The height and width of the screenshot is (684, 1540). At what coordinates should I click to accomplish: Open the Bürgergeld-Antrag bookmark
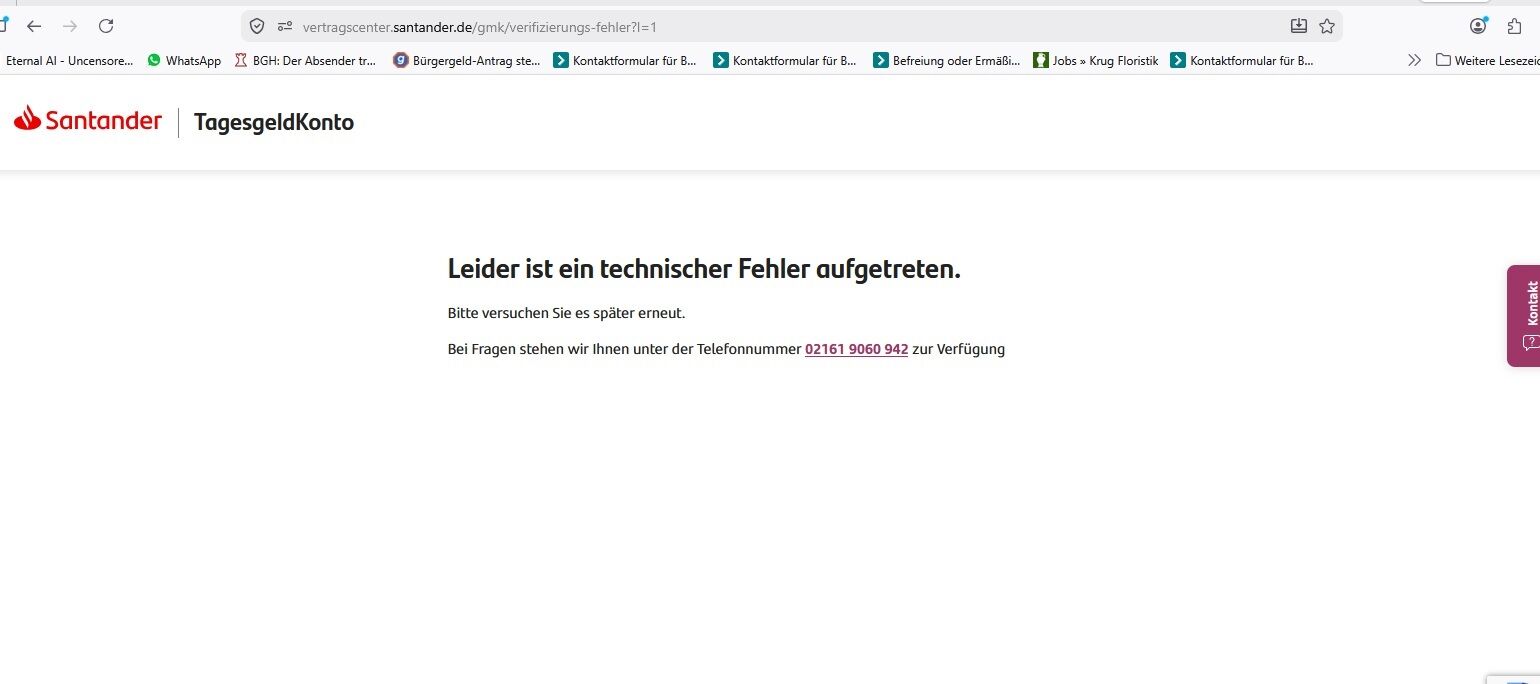[467, 61]
